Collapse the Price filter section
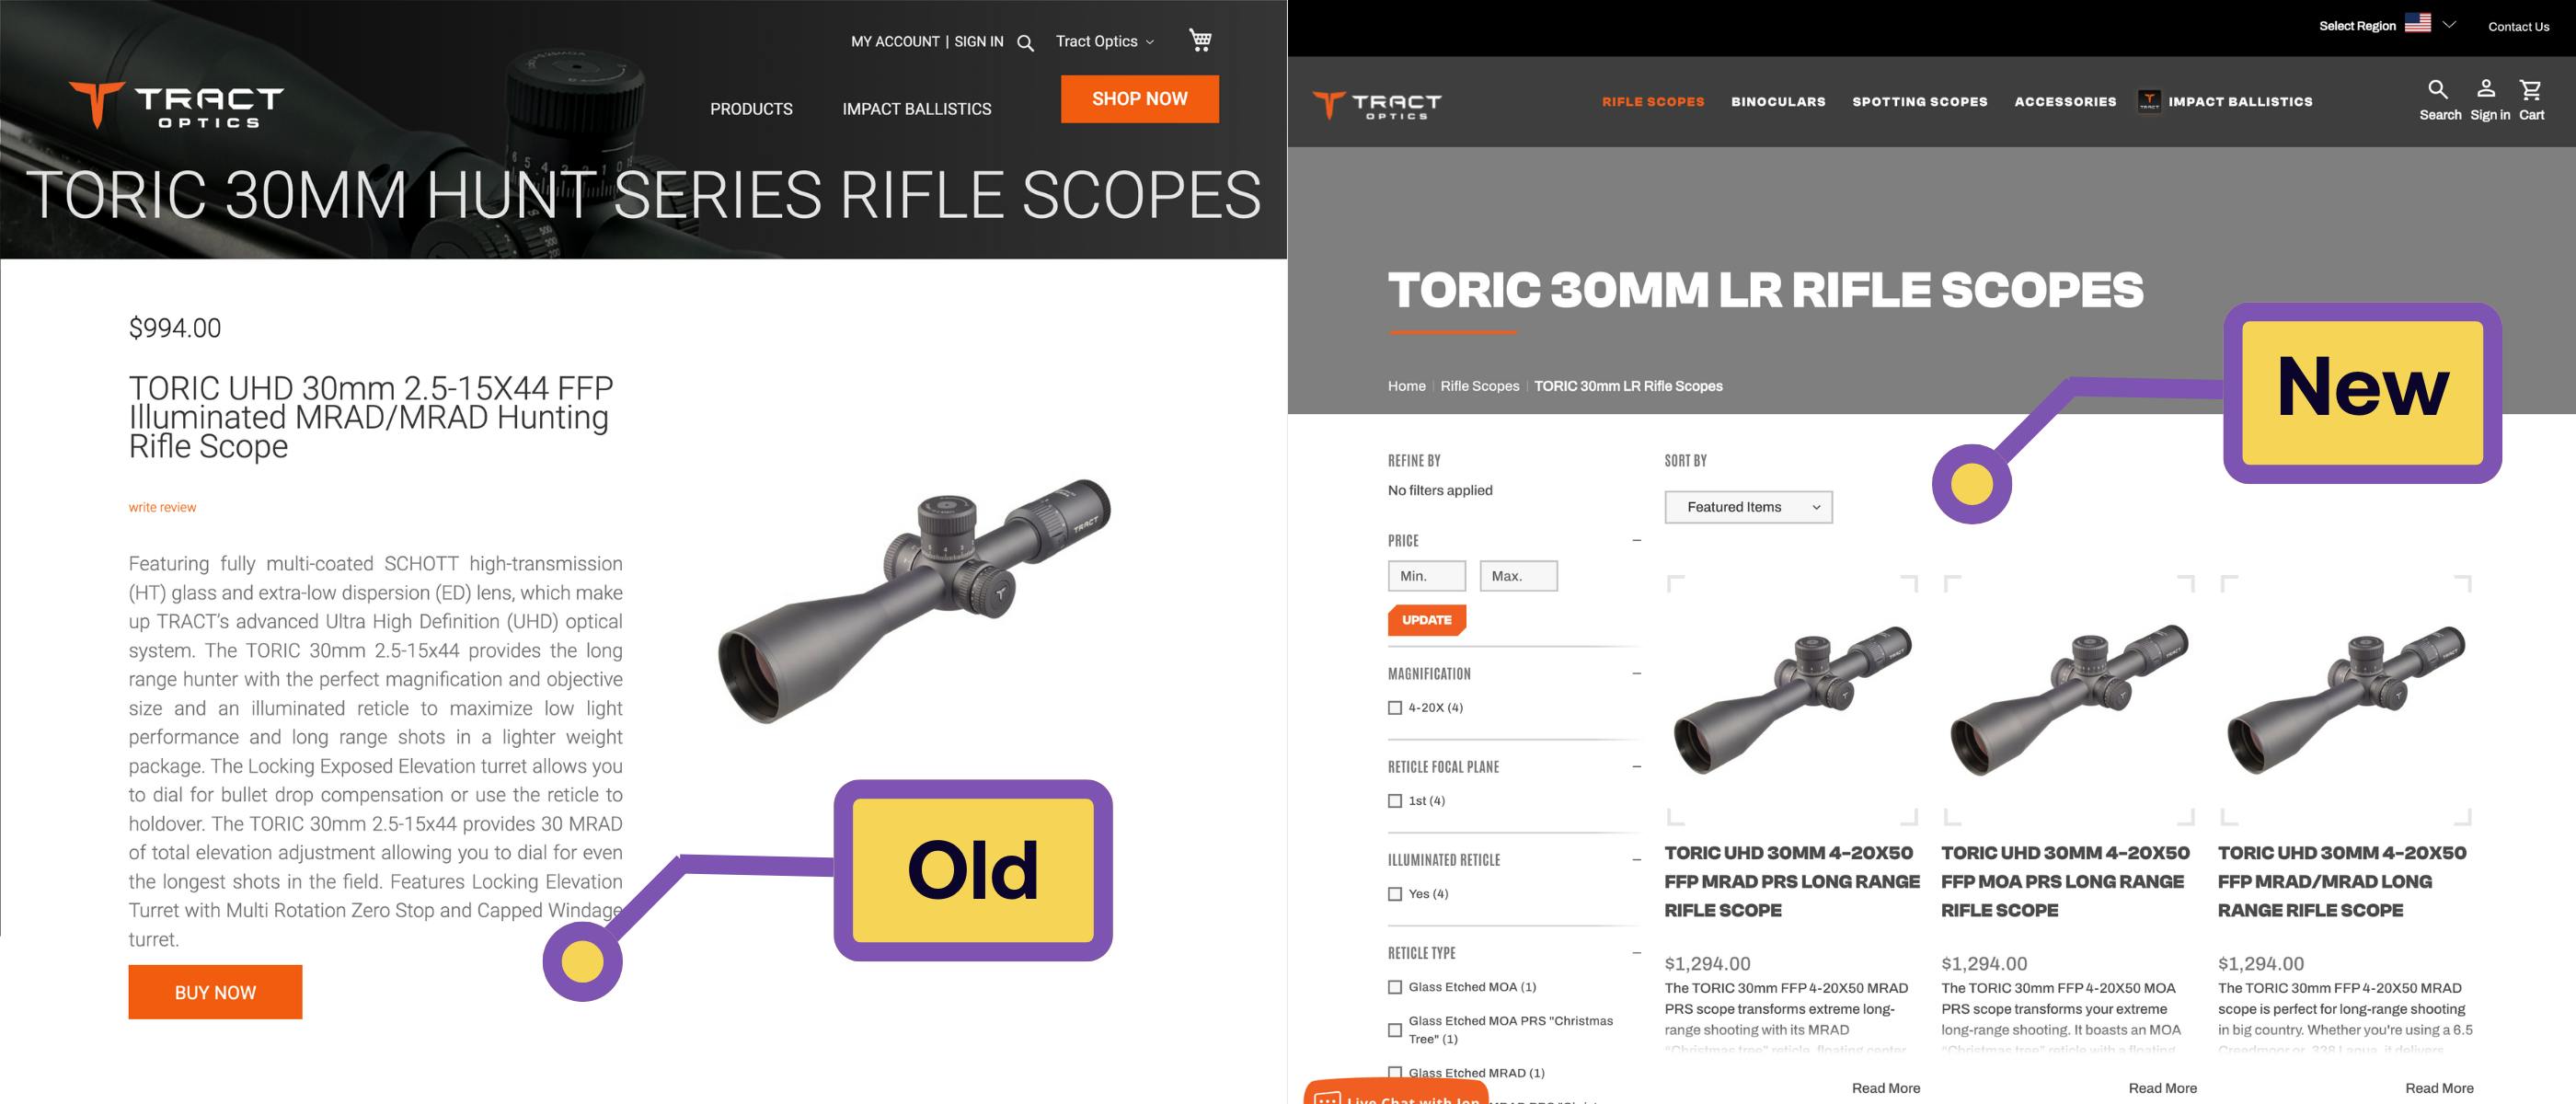This screenshot has width=2576, height=1104. [1636, 540]
